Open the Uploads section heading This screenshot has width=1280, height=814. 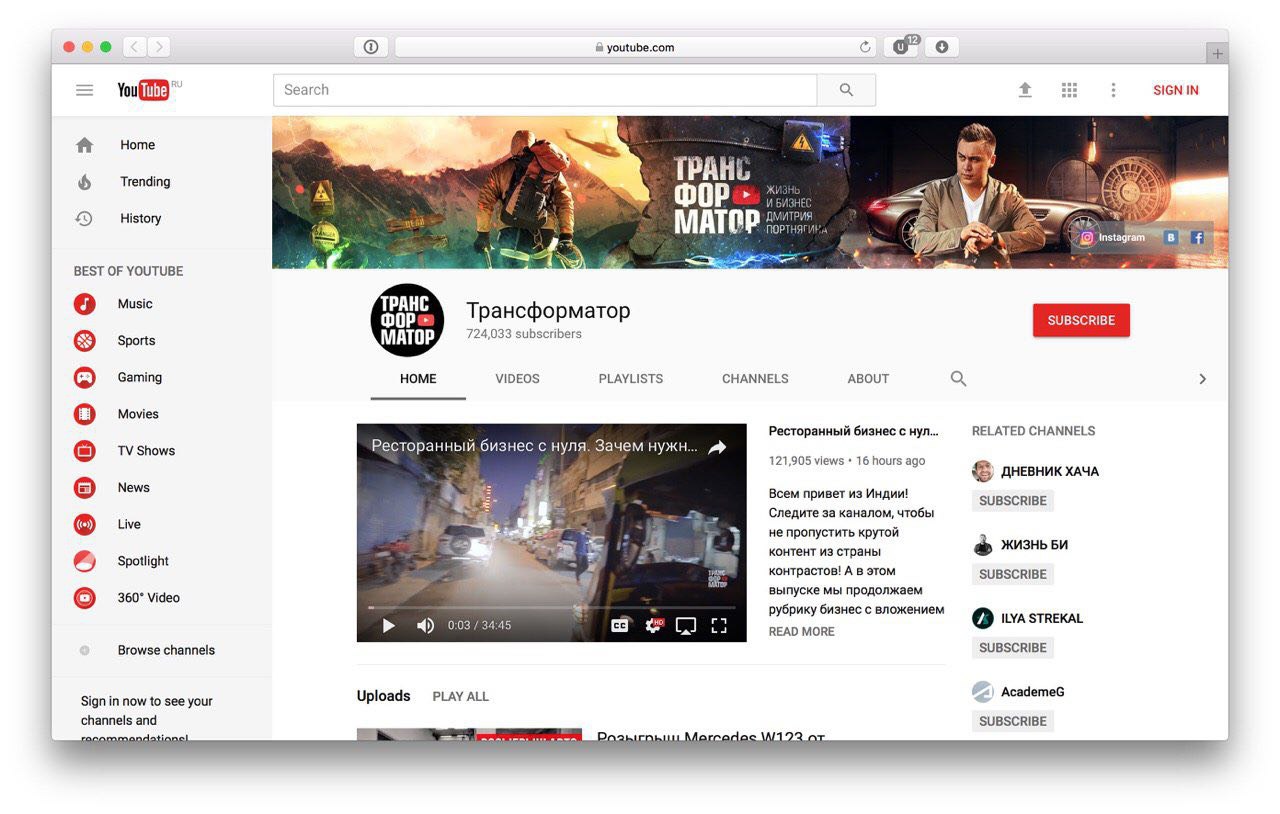pos(383,696)
